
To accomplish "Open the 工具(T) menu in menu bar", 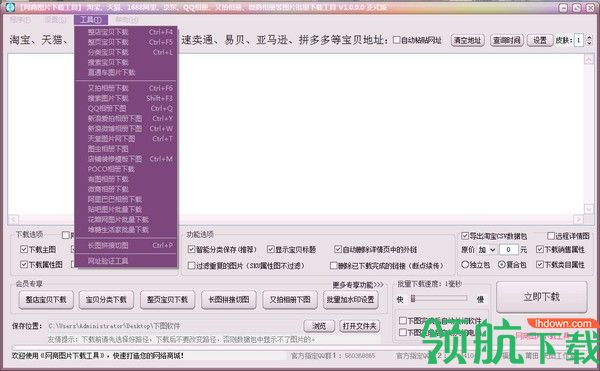I will click(91, 20).
